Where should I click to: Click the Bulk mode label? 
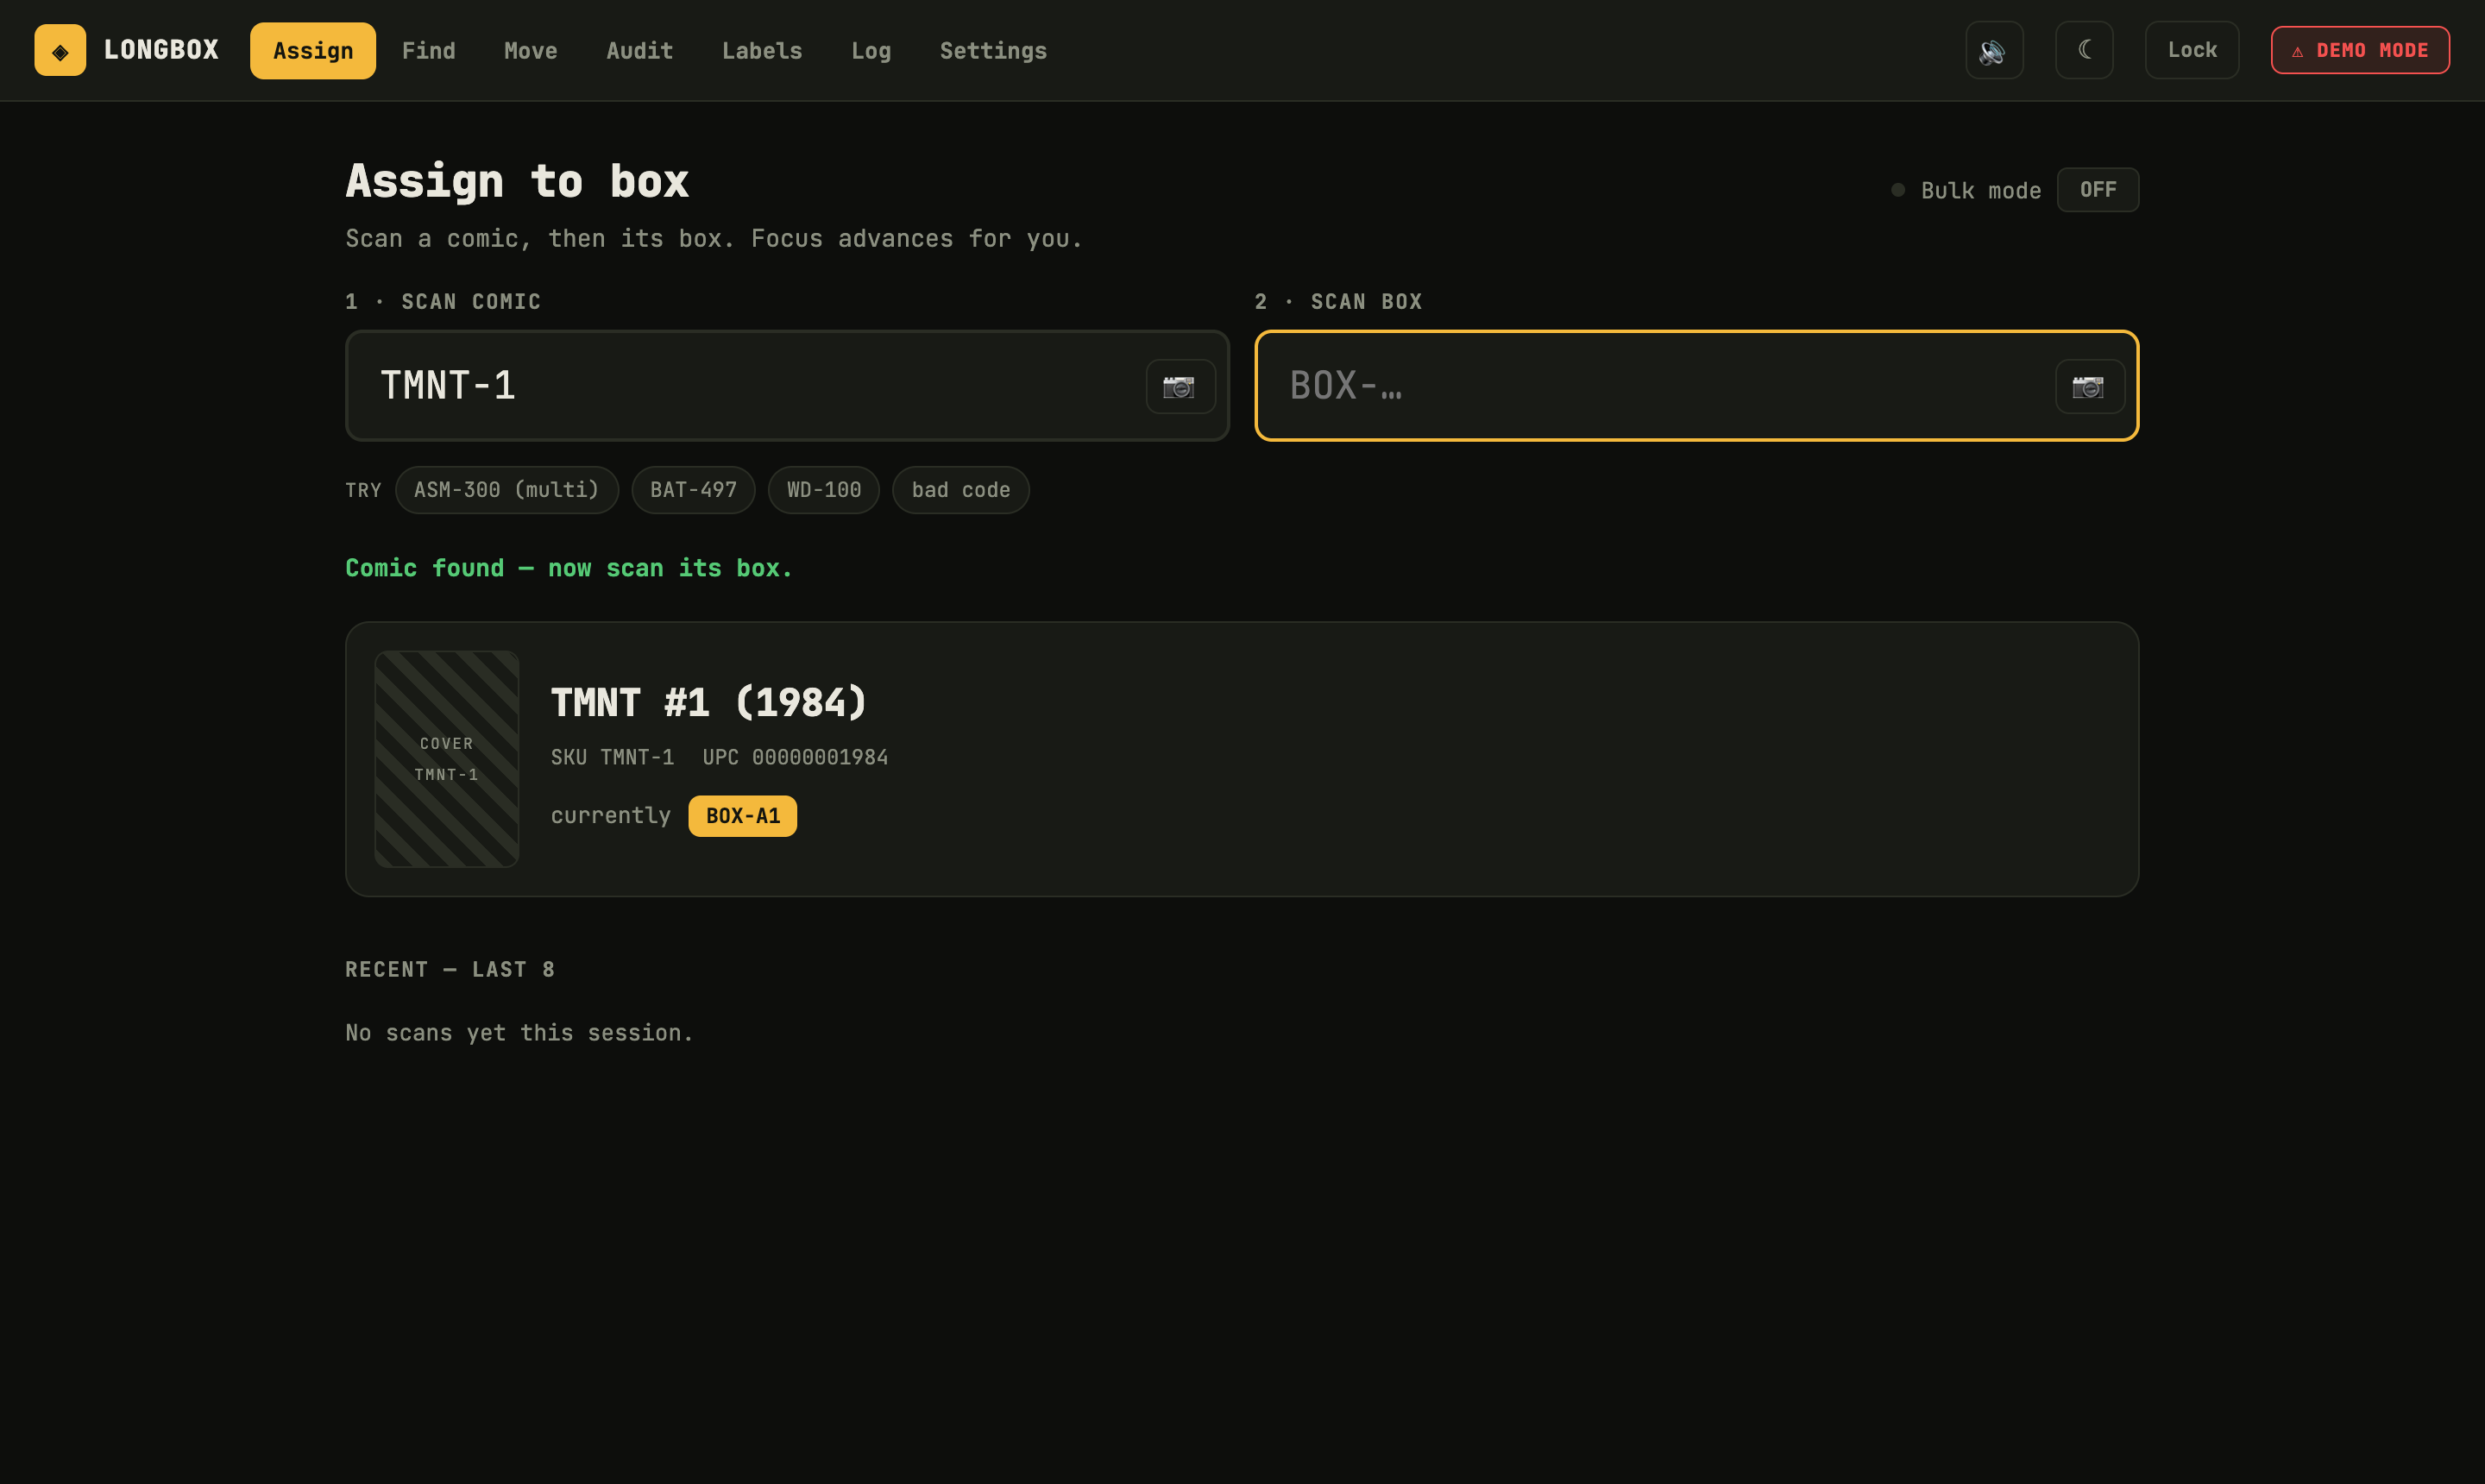pos(1981,191)
